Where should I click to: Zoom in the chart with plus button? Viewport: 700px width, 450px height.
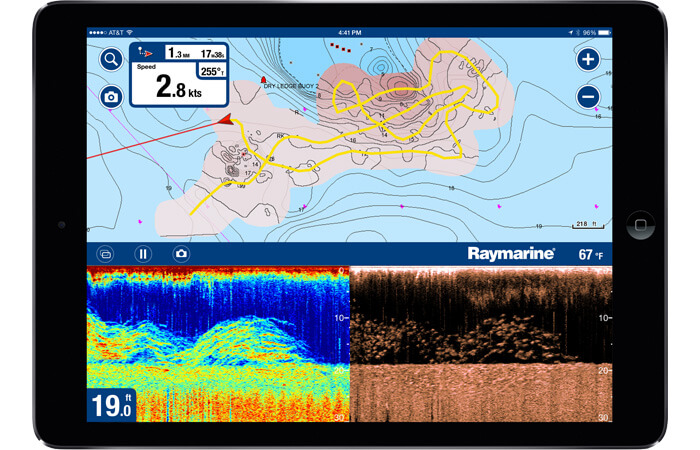pyautogui.click(x=588, y=59)
